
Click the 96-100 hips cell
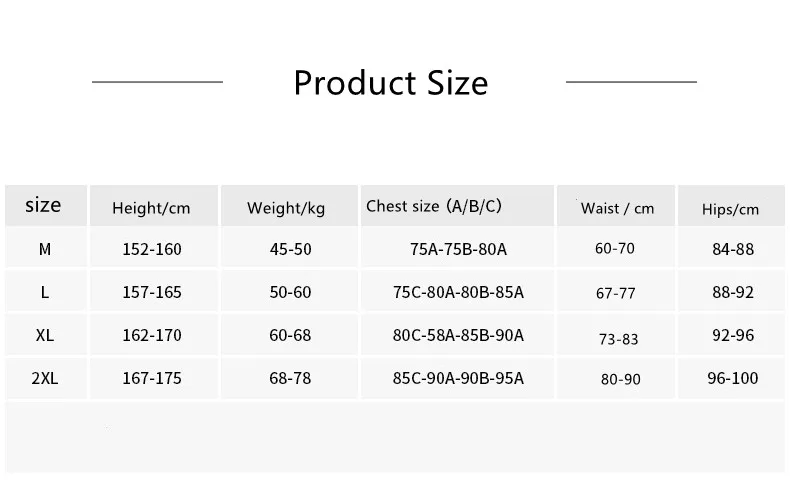pyautogui.click(x=733, y=378)
